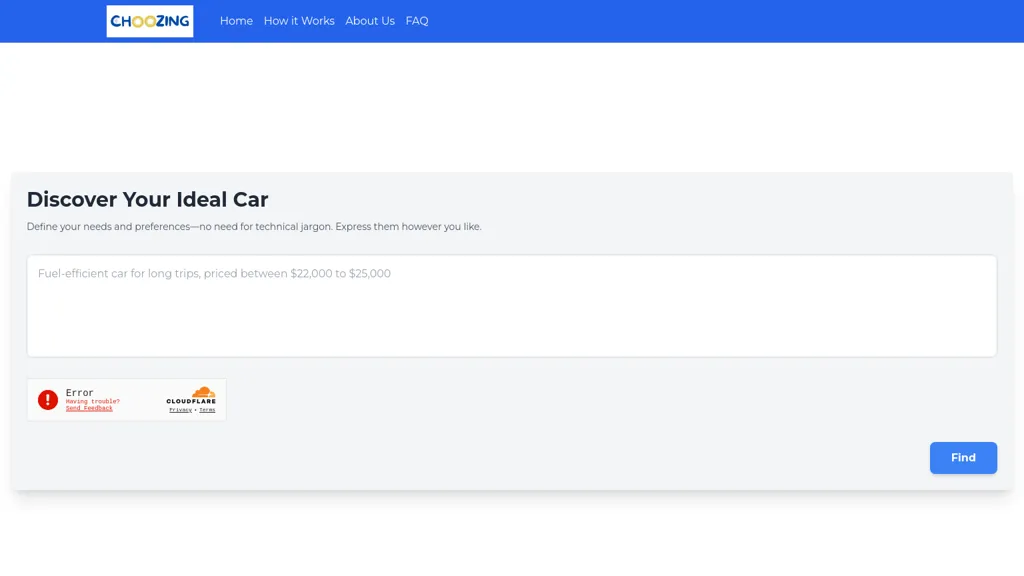This screenshot has width=1024, height=576.
Task: Click the 'Having trouble?' message
Action: [92, 401]
